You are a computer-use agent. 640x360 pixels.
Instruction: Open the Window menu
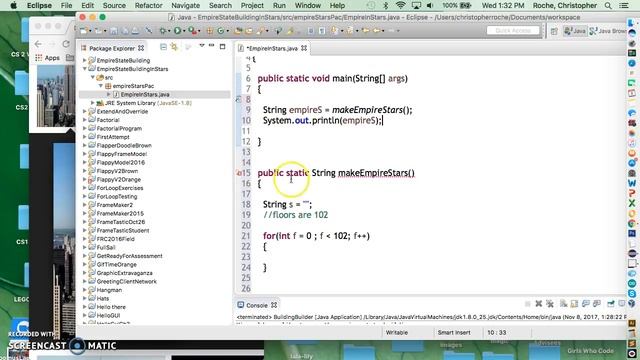pyautogui.click(x=308, y=6)
